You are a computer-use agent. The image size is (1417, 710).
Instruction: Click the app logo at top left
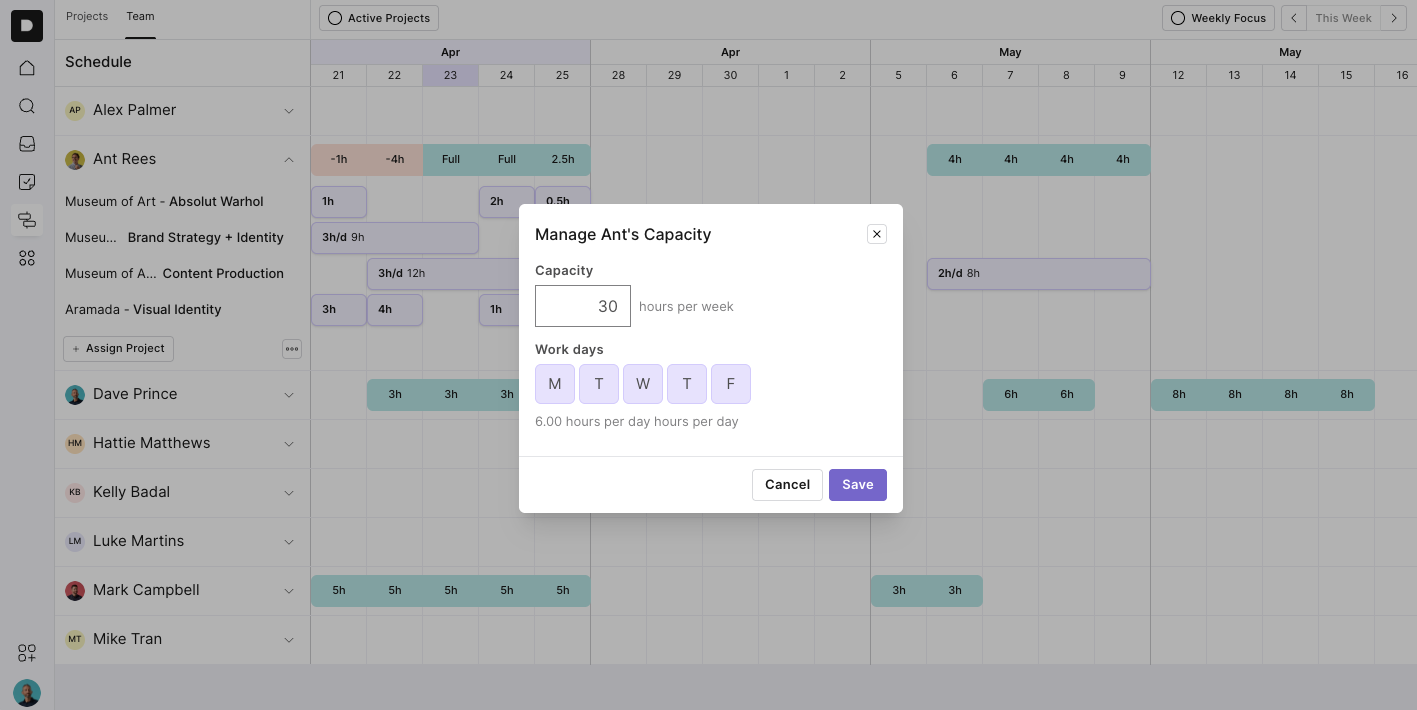coord(27,26)
